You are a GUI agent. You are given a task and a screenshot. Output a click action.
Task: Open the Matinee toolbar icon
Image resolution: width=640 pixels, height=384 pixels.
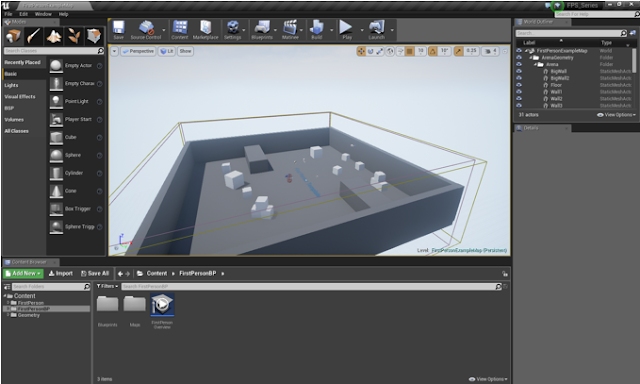click(290, 30)
